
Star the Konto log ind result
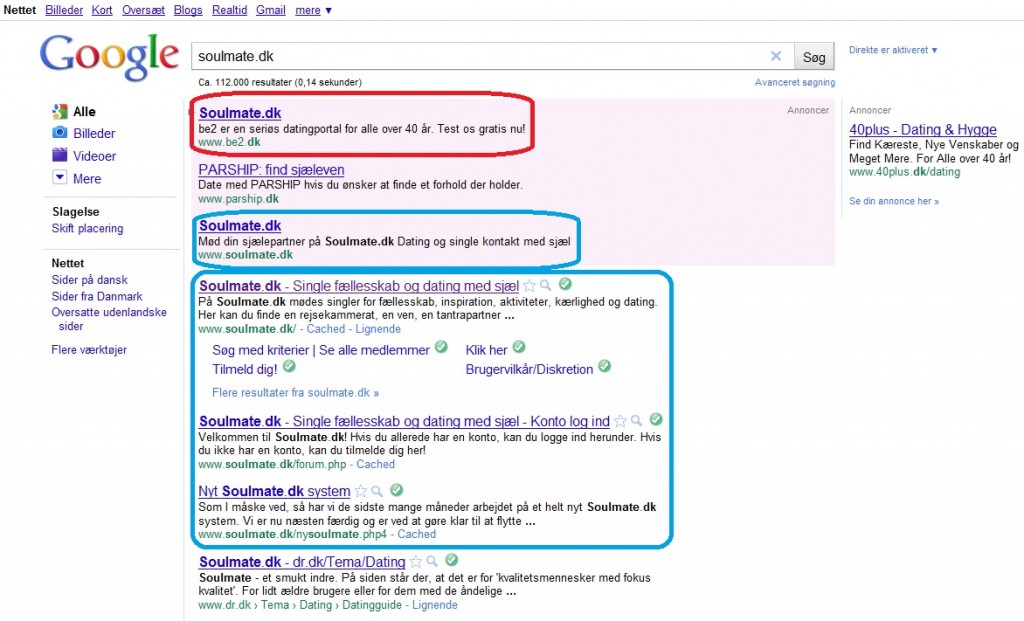(x=620, y=421)
